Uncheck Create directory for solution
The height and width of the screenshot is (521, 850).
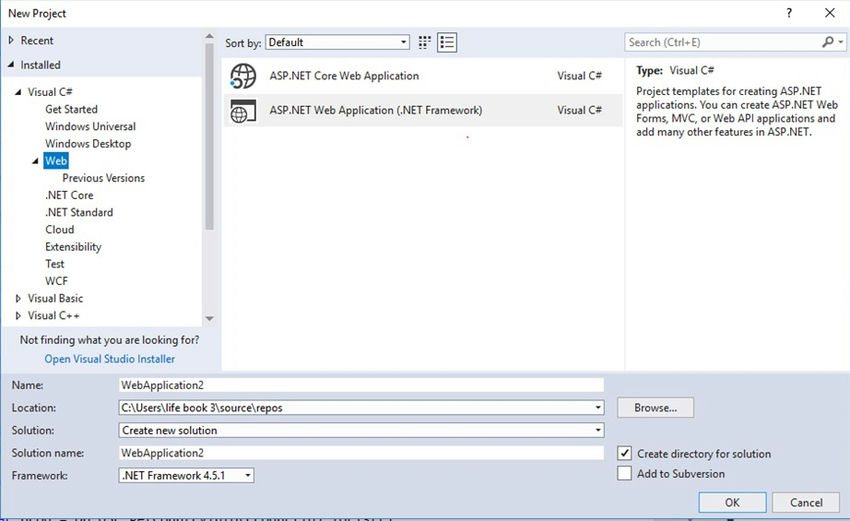pyautogui.click(x=624, y=453)
